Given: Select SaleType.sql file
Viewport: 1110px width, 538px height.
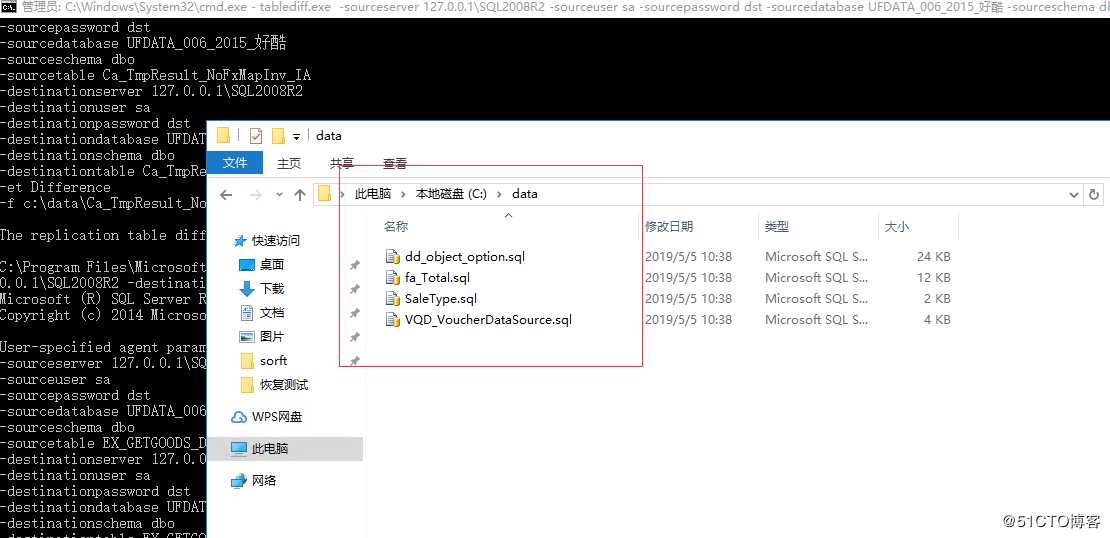Looking at the screenshot, I should [441, 299].
